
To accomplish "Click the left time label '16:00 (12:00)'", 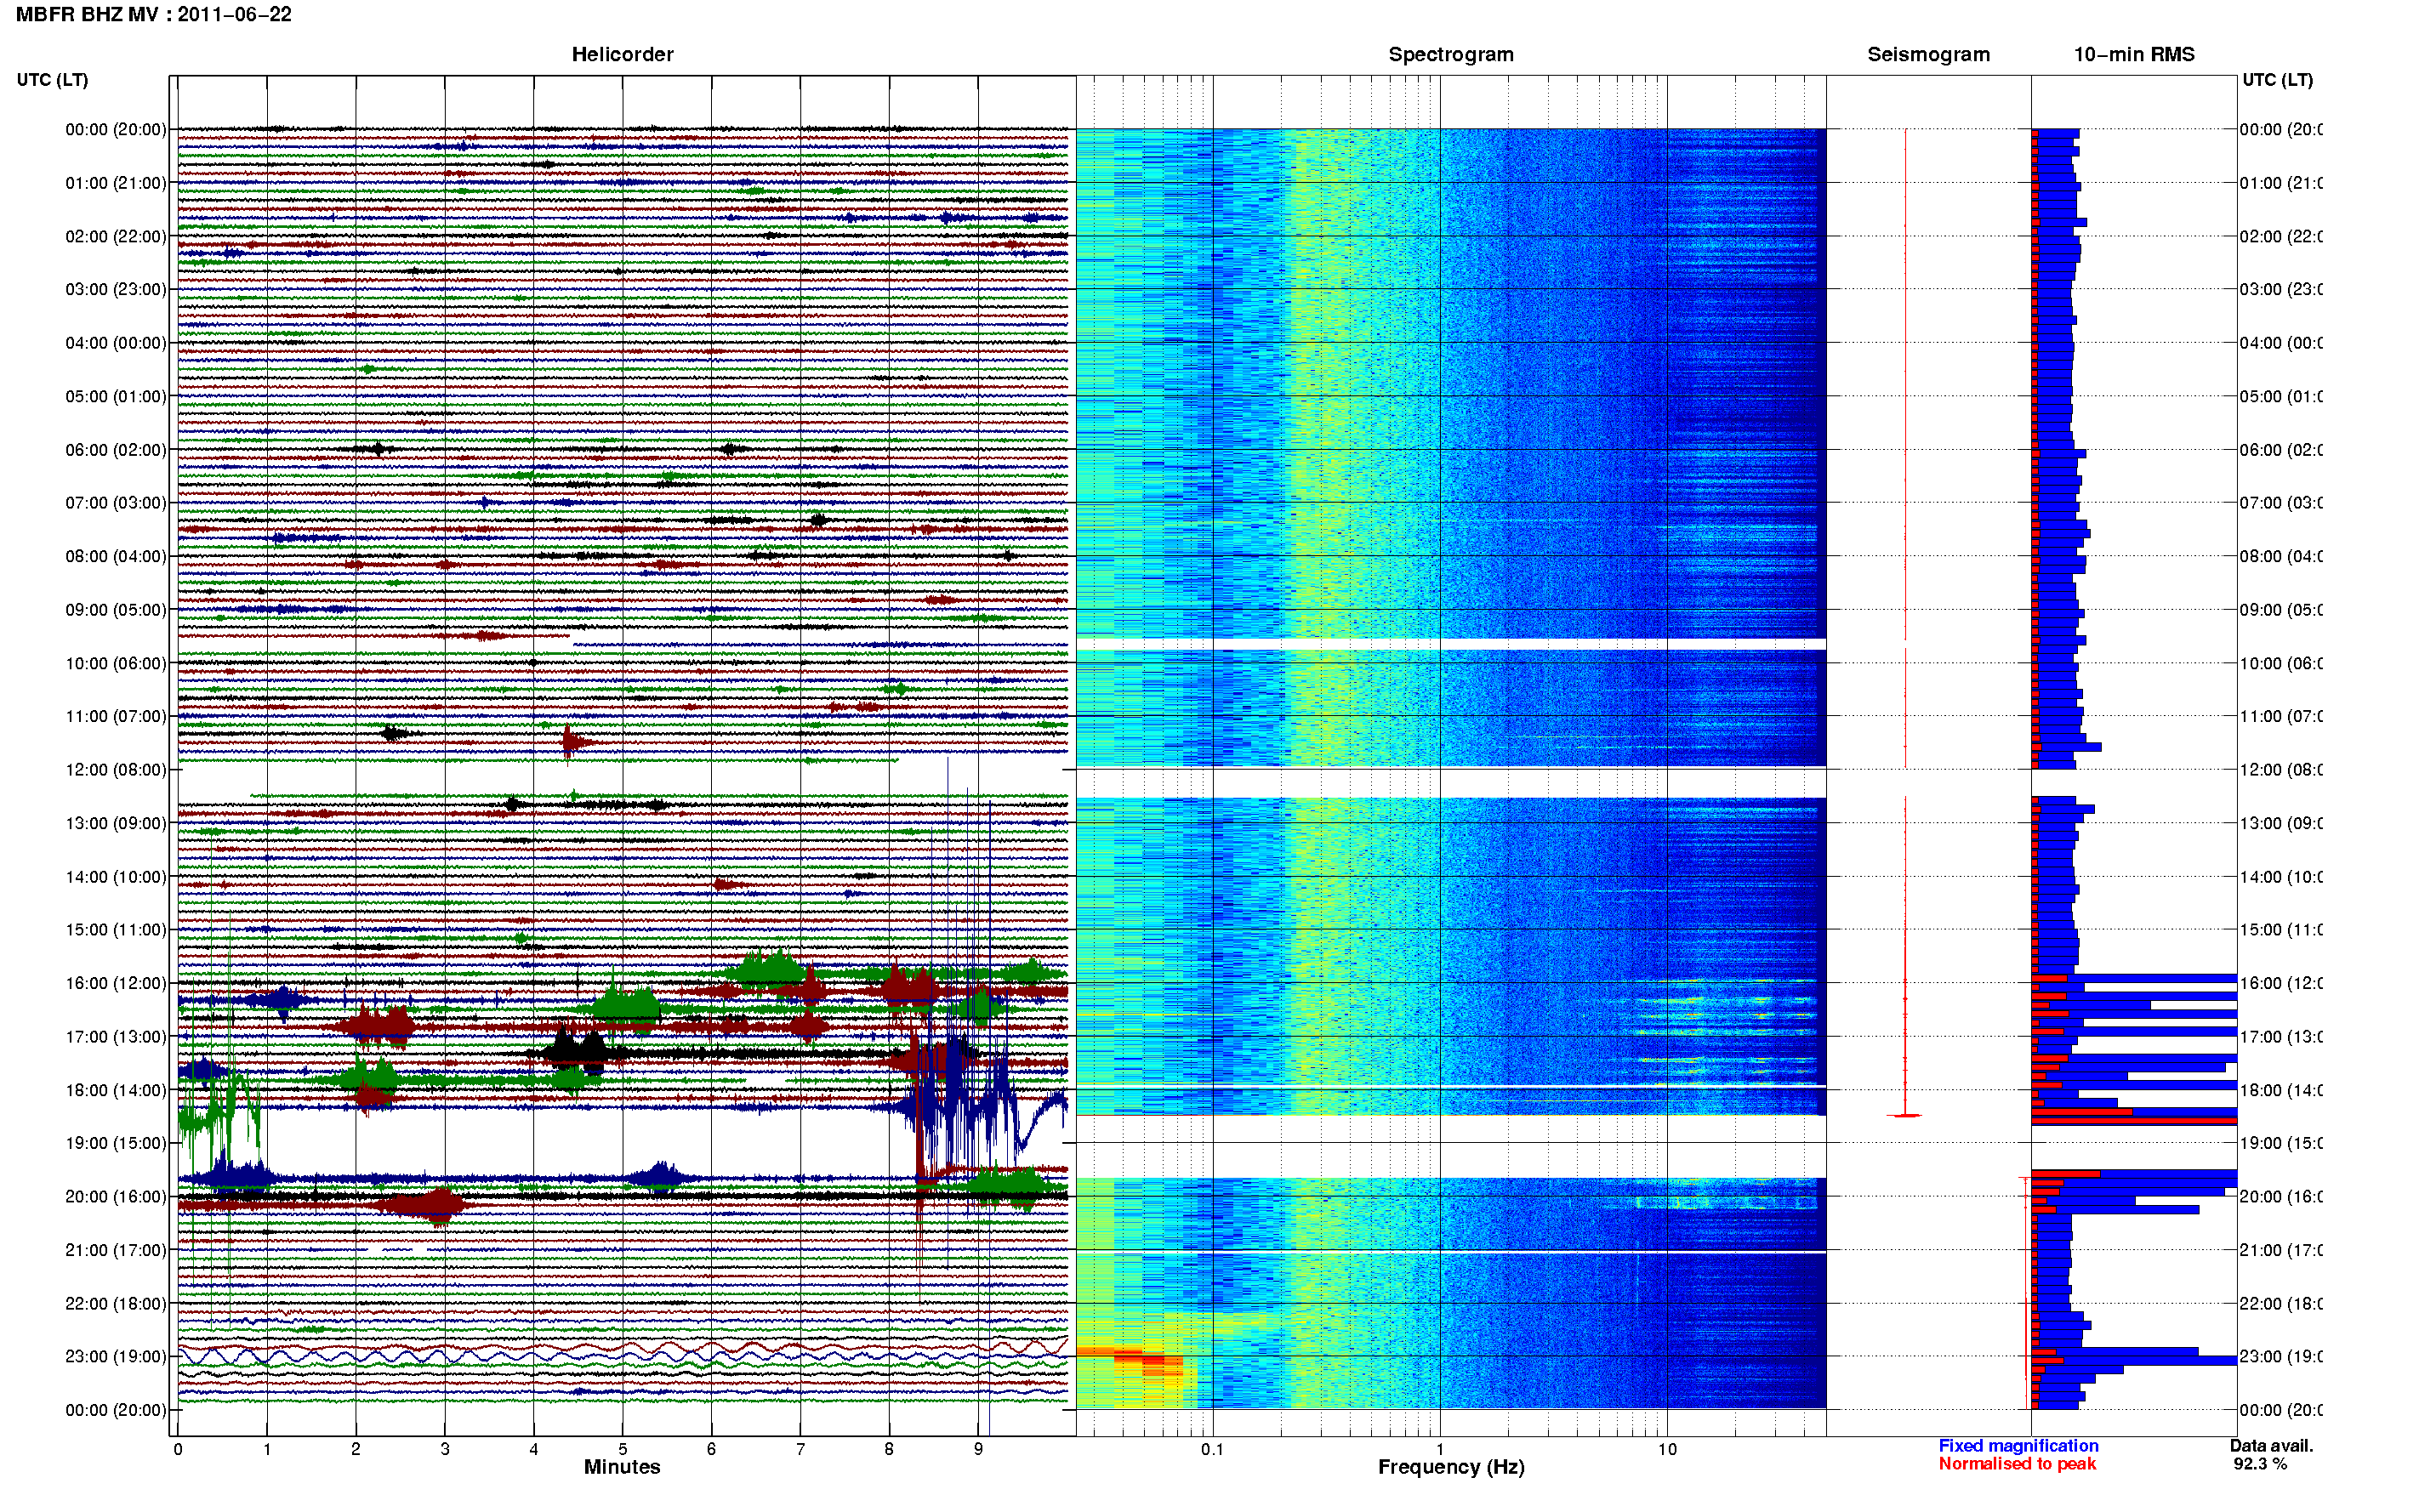I will point(116,983).
